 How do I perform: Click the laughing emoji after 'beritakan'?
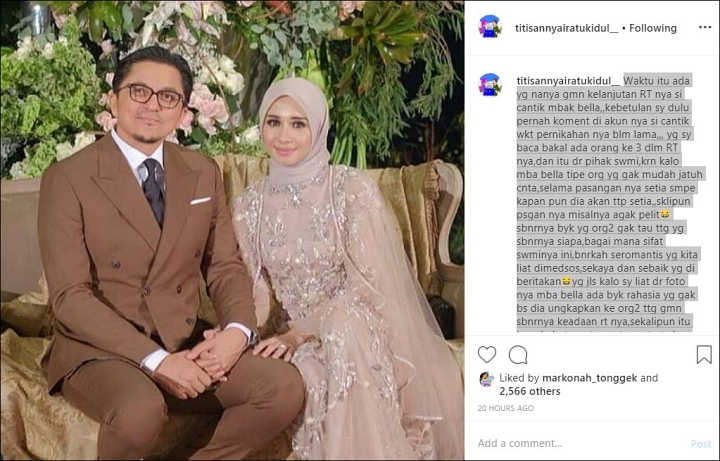(567, 281)
